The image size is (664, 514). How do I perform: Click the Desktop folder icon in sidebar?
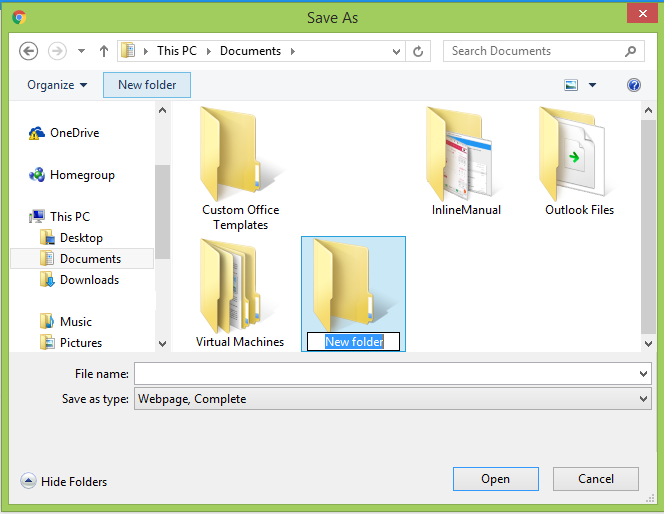(x=47, y=238)
